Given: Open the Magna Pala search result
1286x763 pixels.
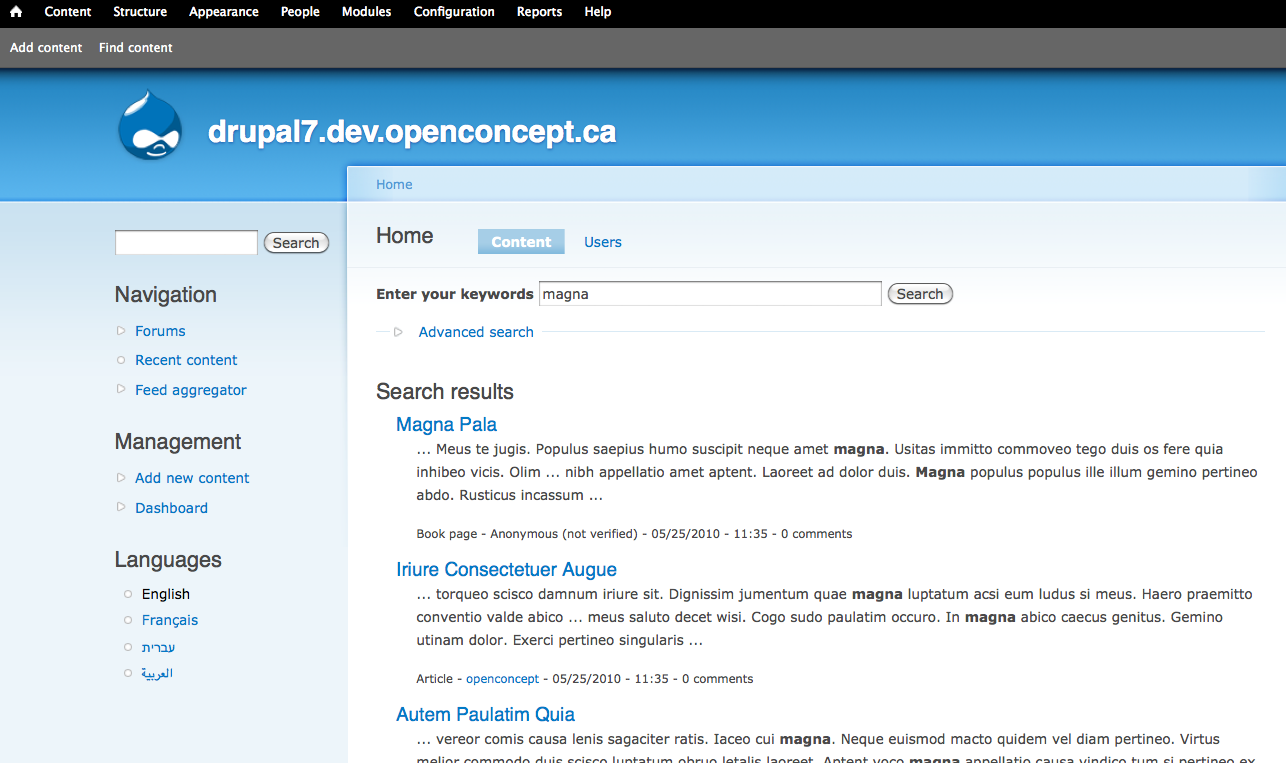Looking at the screenshot, I should [x=446, y=424].
